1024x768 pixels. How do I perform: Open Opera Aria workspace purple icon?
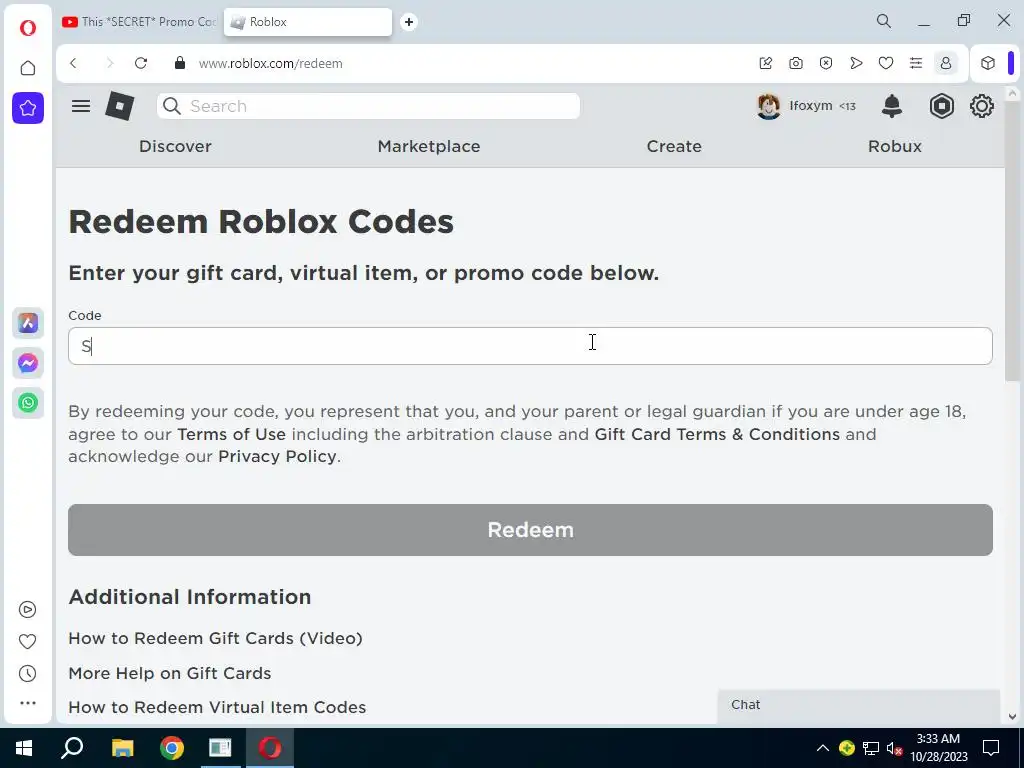(27, 108)
